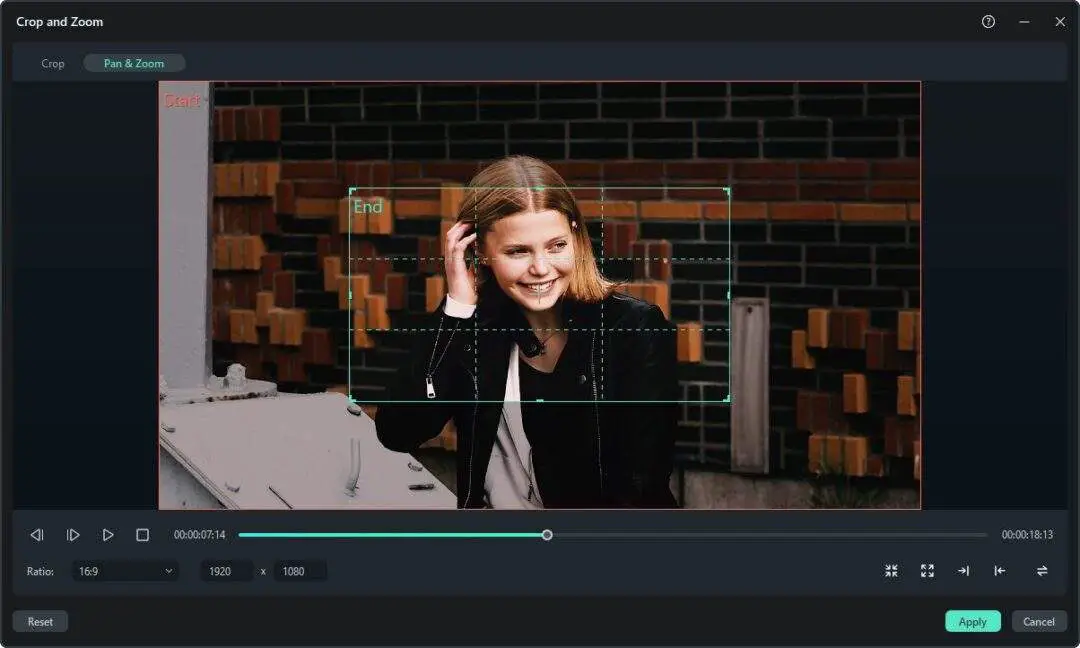Move the playback progress handle
The width and height of the screenshot is (1080, 648).
pos(546,535)
